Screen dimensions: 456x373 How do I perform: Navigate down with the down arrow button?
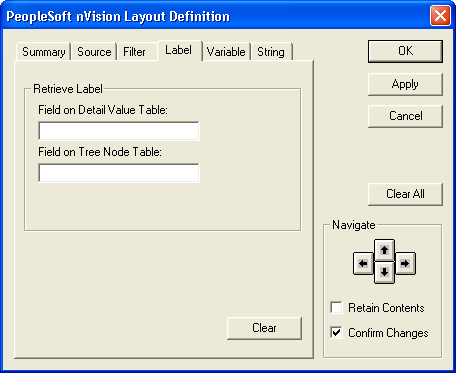click(384, 272)
